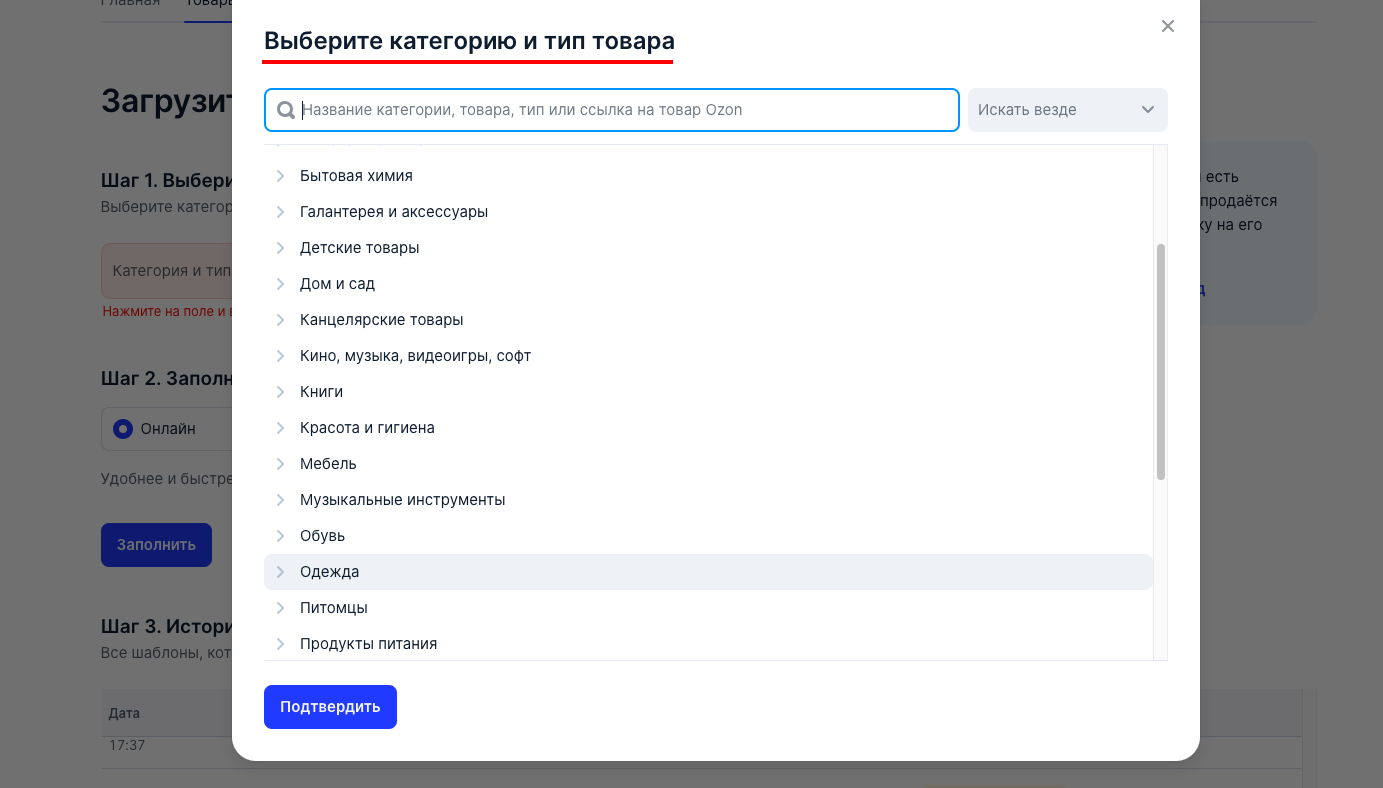The image size is (1383, 788).
Task: Expand the 'Бытовая химия' chevron
Action: (281, 176)
